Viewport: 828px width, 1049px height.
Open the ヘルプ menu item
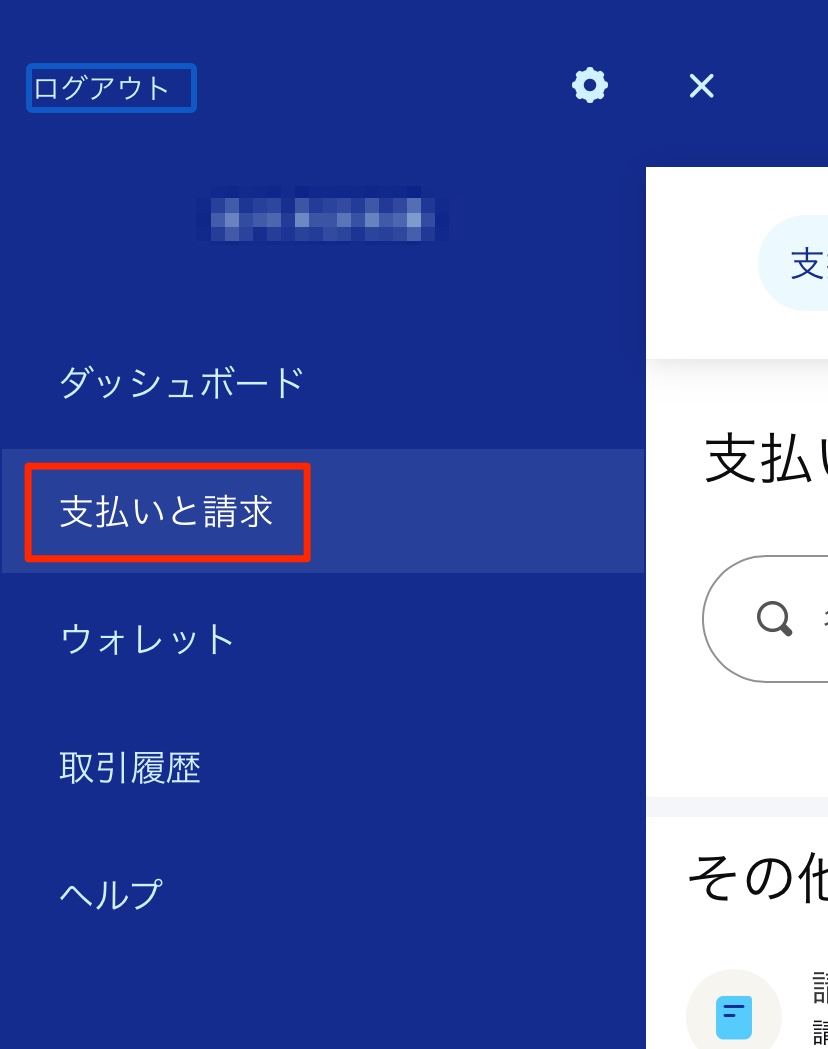111,894
